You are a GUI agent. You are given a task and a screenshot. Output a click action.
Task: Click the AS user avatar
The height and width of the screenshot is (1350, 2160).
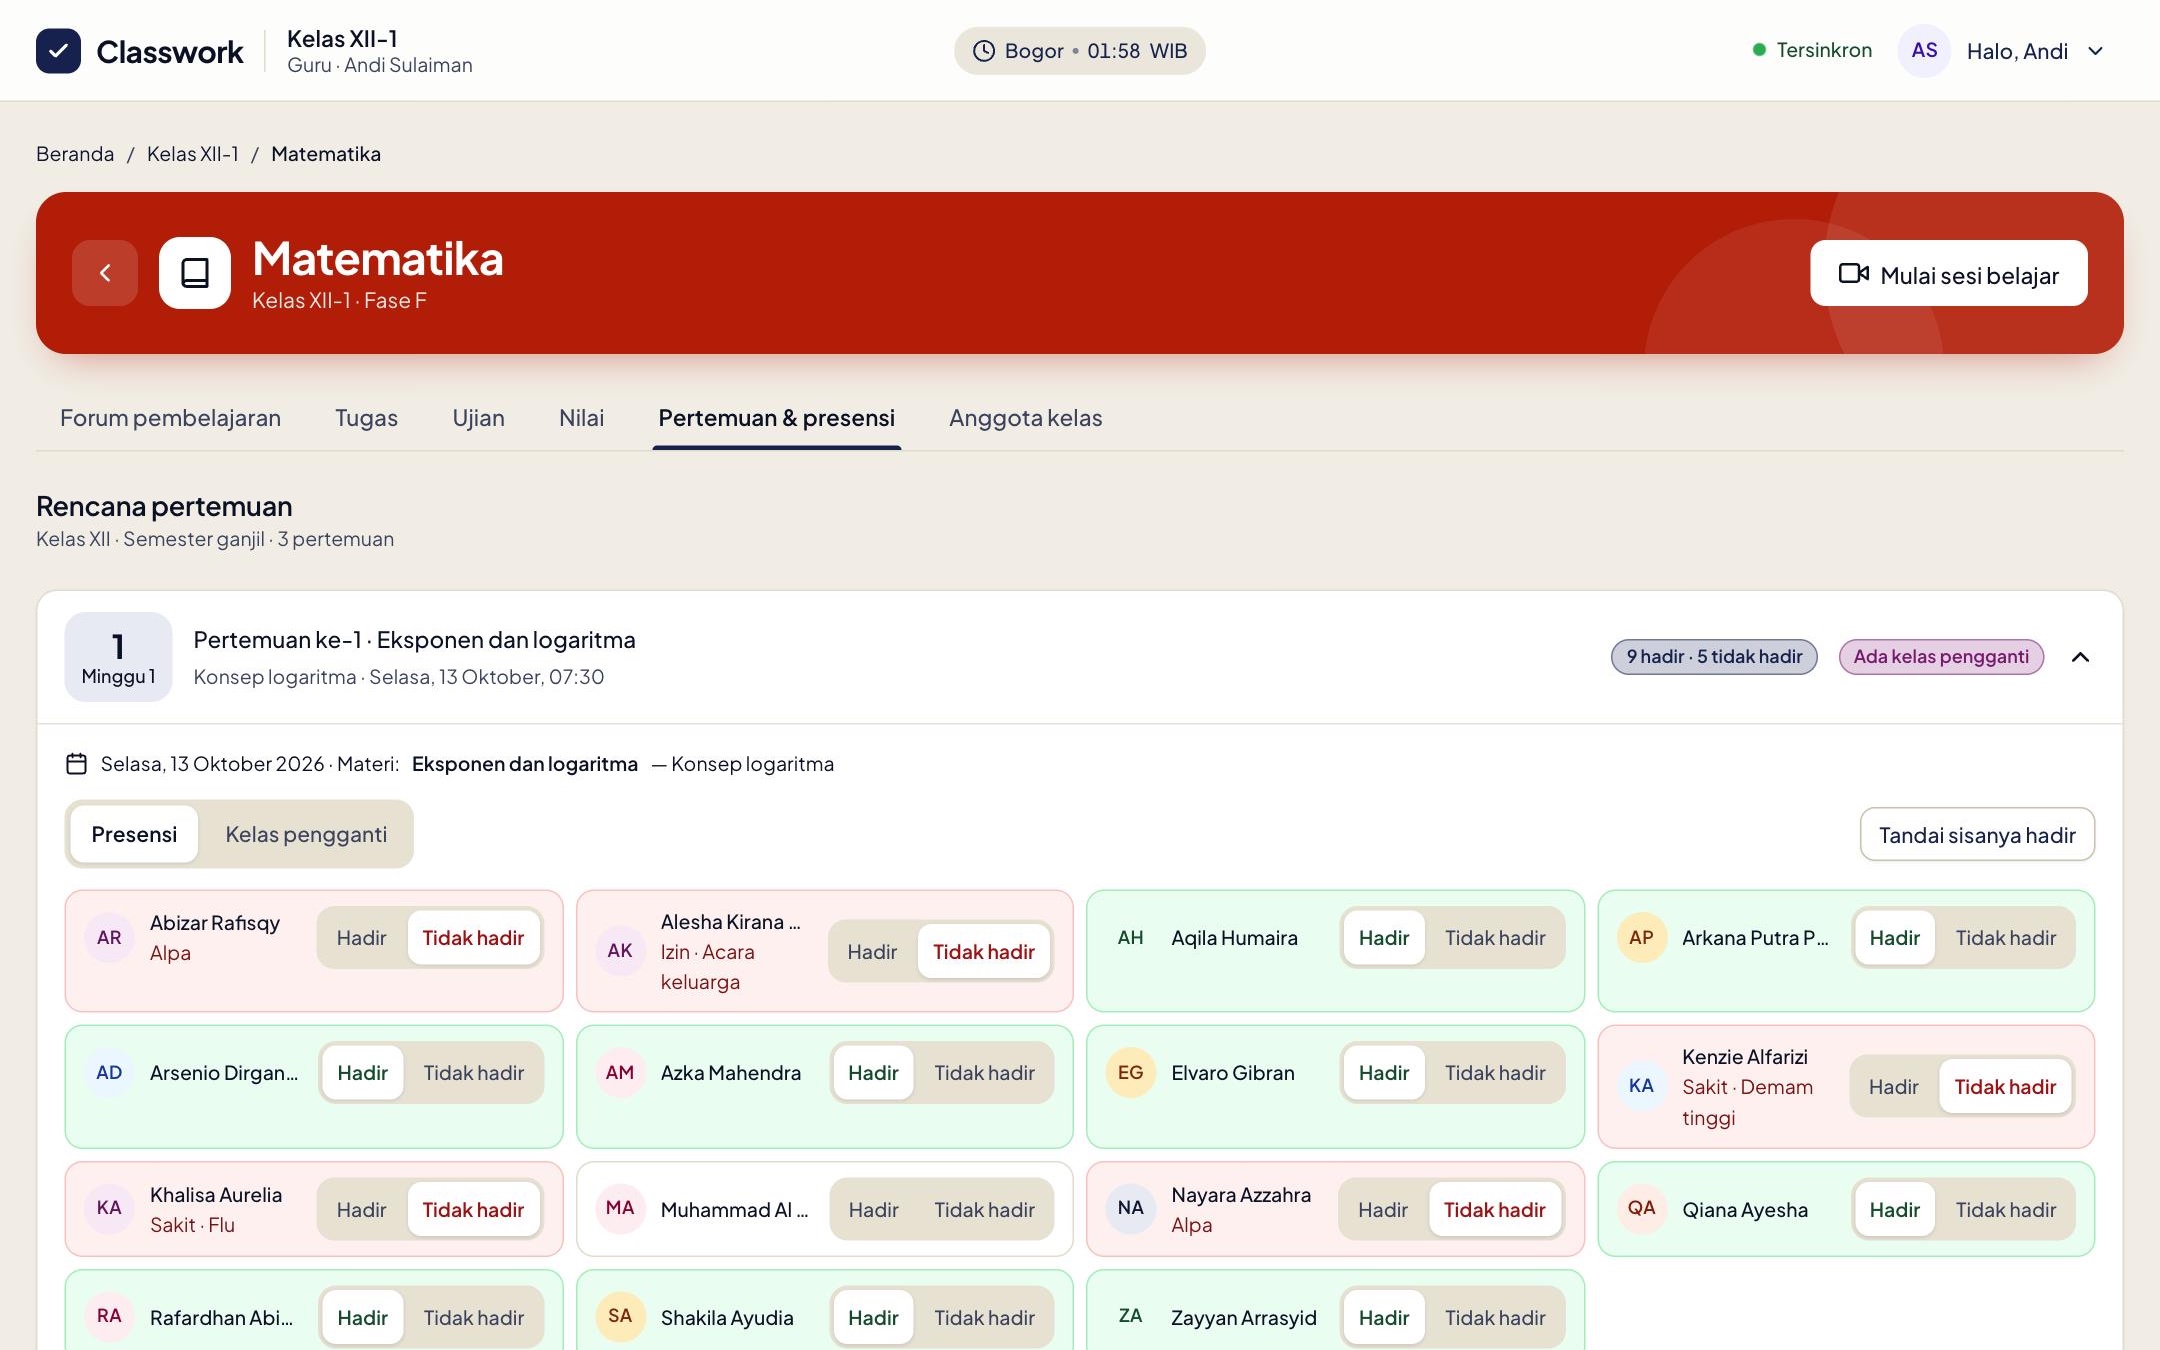(1924, 51)
